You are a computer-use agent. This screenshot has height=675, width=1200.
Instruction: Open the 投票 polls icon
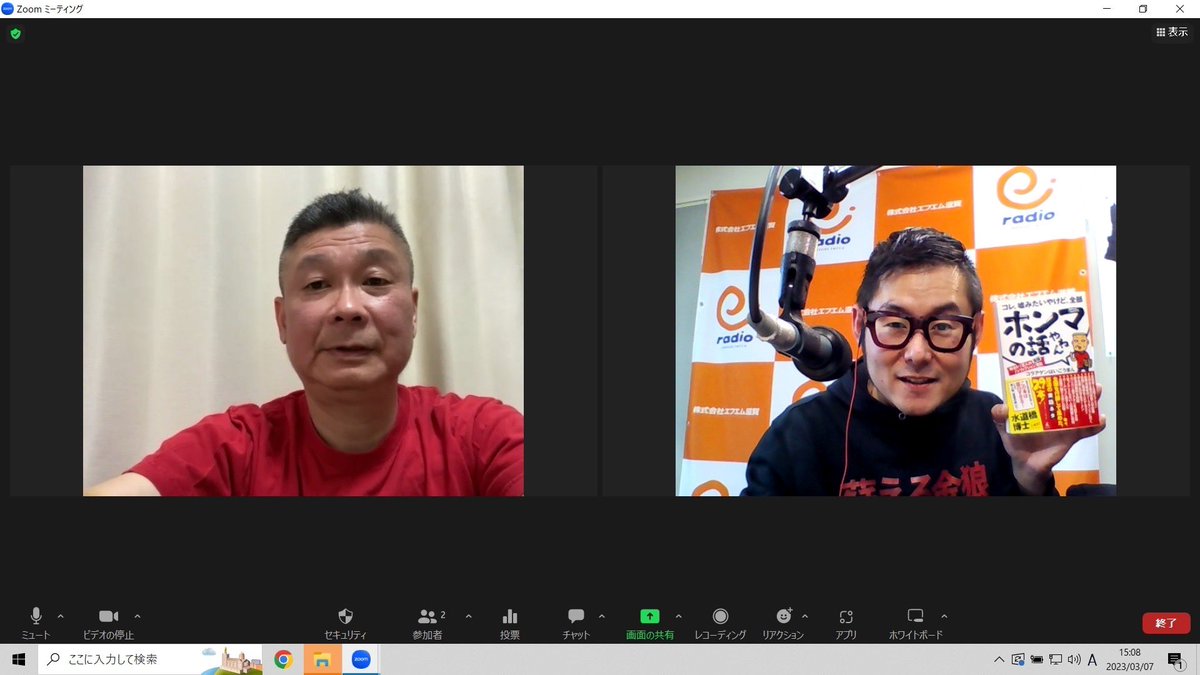pos(510,623)
